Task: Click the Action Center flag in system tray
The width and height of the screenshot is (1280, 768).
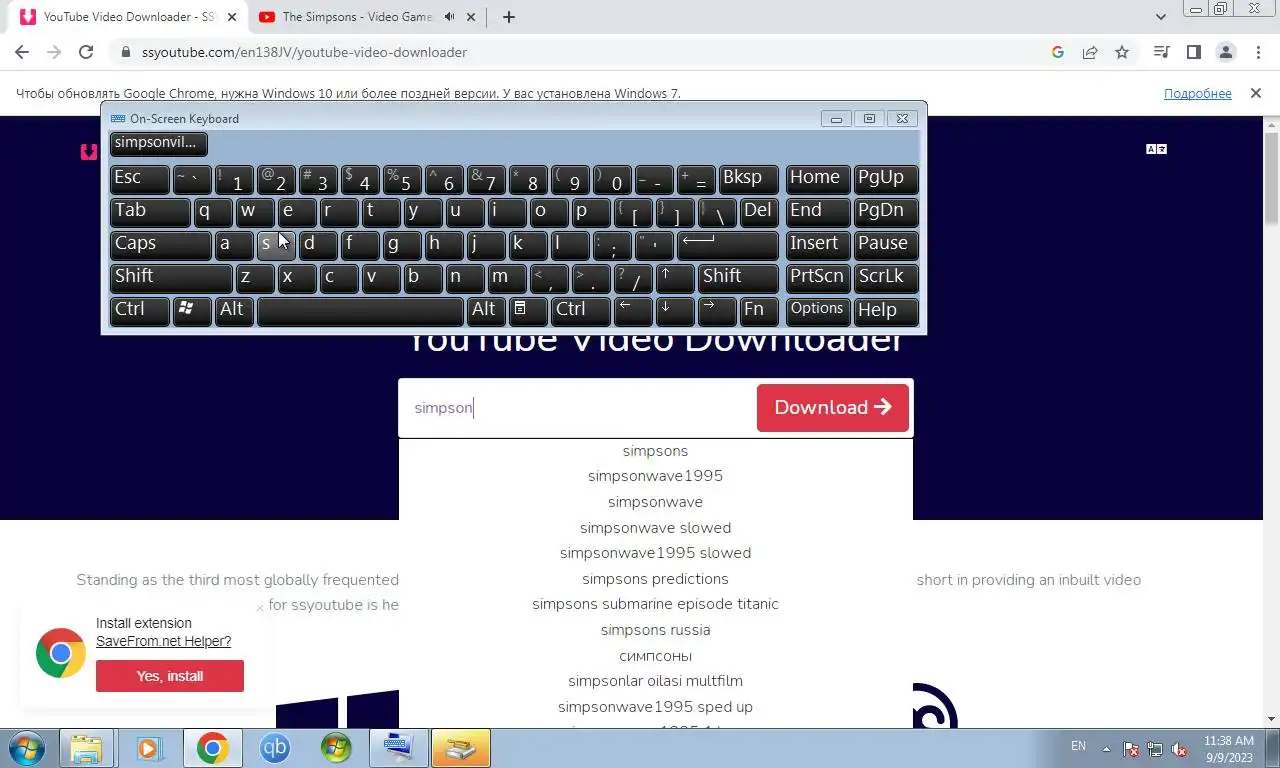Action: tap(1131, 748)
